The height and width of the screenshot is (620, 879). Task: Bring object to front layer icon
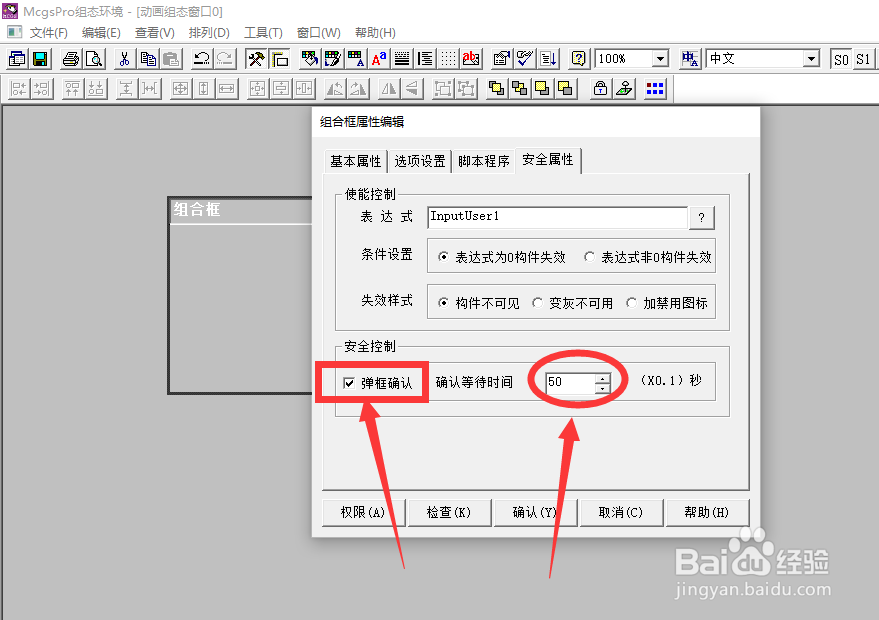496,89
